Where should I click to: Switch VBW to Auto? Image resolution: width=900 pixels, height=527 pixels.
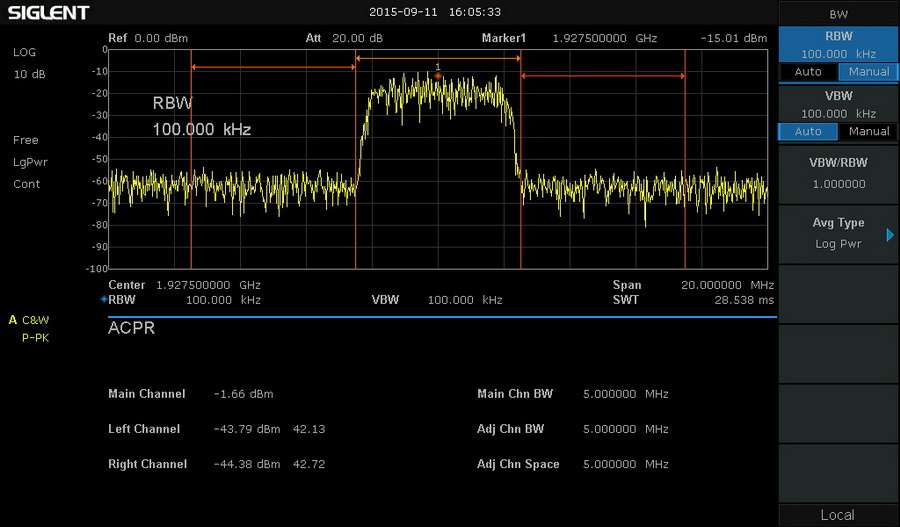click(808, 132)
